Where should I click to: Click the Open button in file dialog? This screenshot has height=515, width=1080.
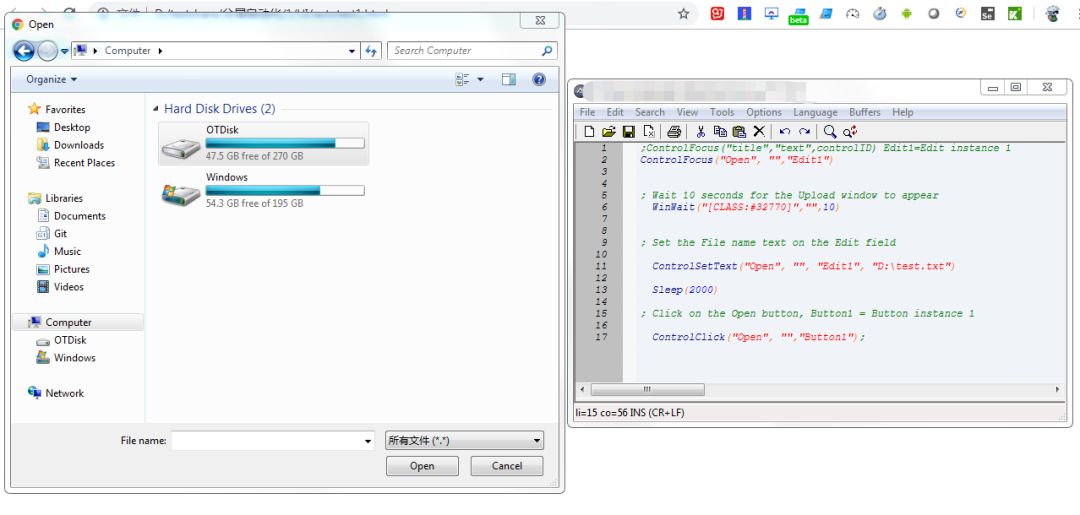point(422,466)
